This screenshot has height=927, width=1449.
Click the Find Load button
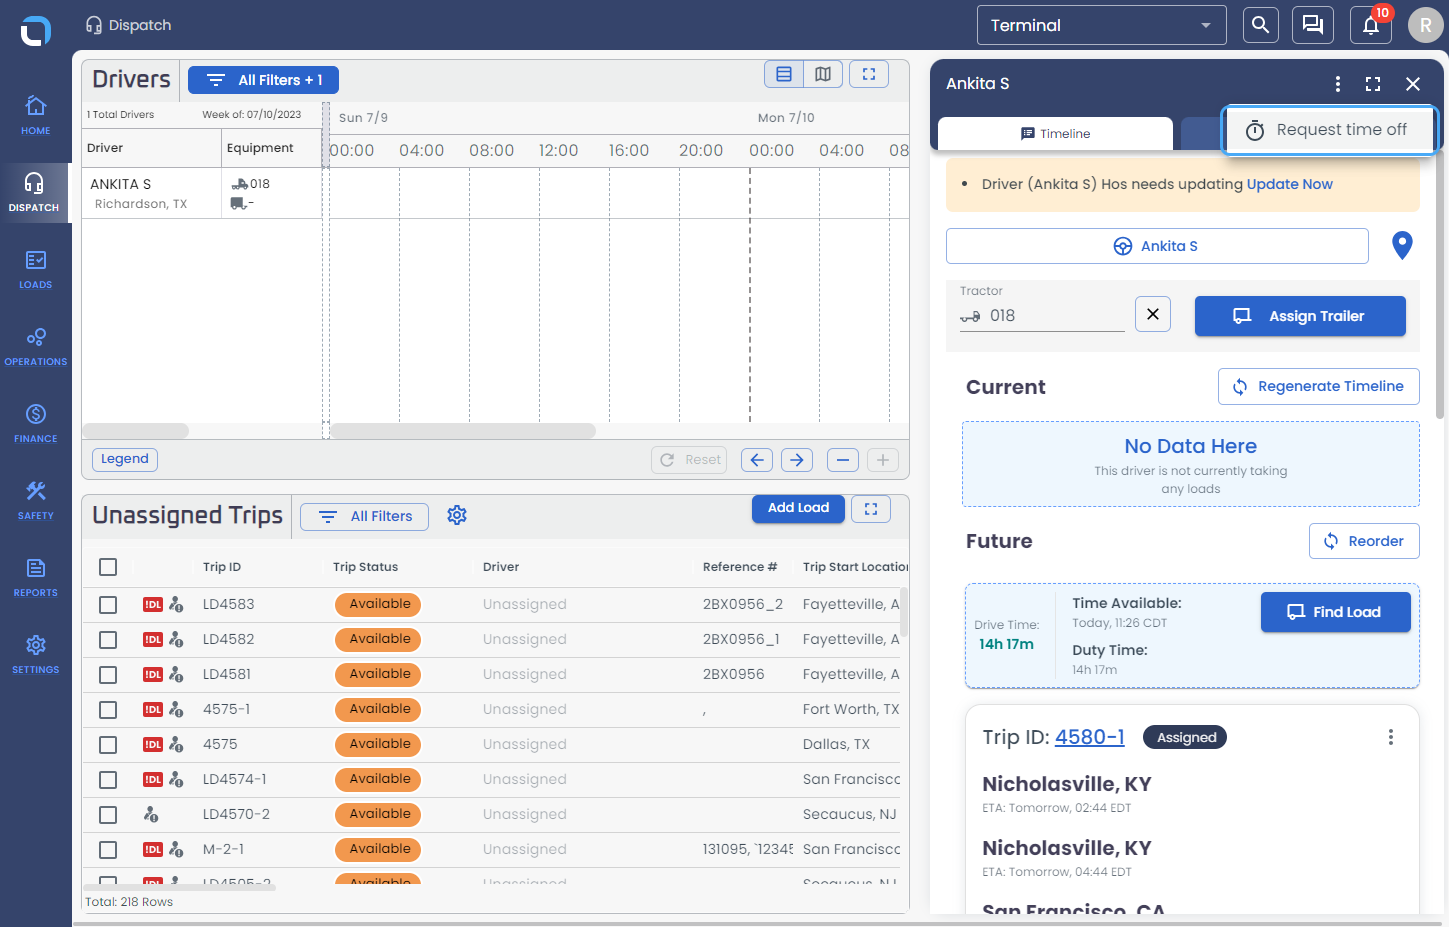coord(1336,612)
